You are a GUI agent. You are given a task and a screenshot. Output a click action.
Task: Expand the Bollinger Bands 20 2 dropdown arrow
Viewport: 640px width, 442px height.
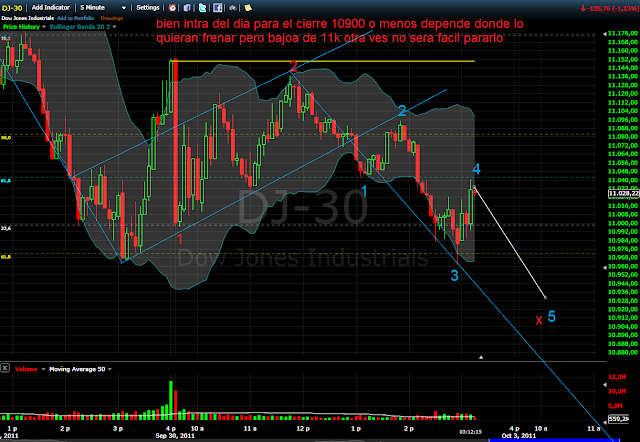[114, 27]
